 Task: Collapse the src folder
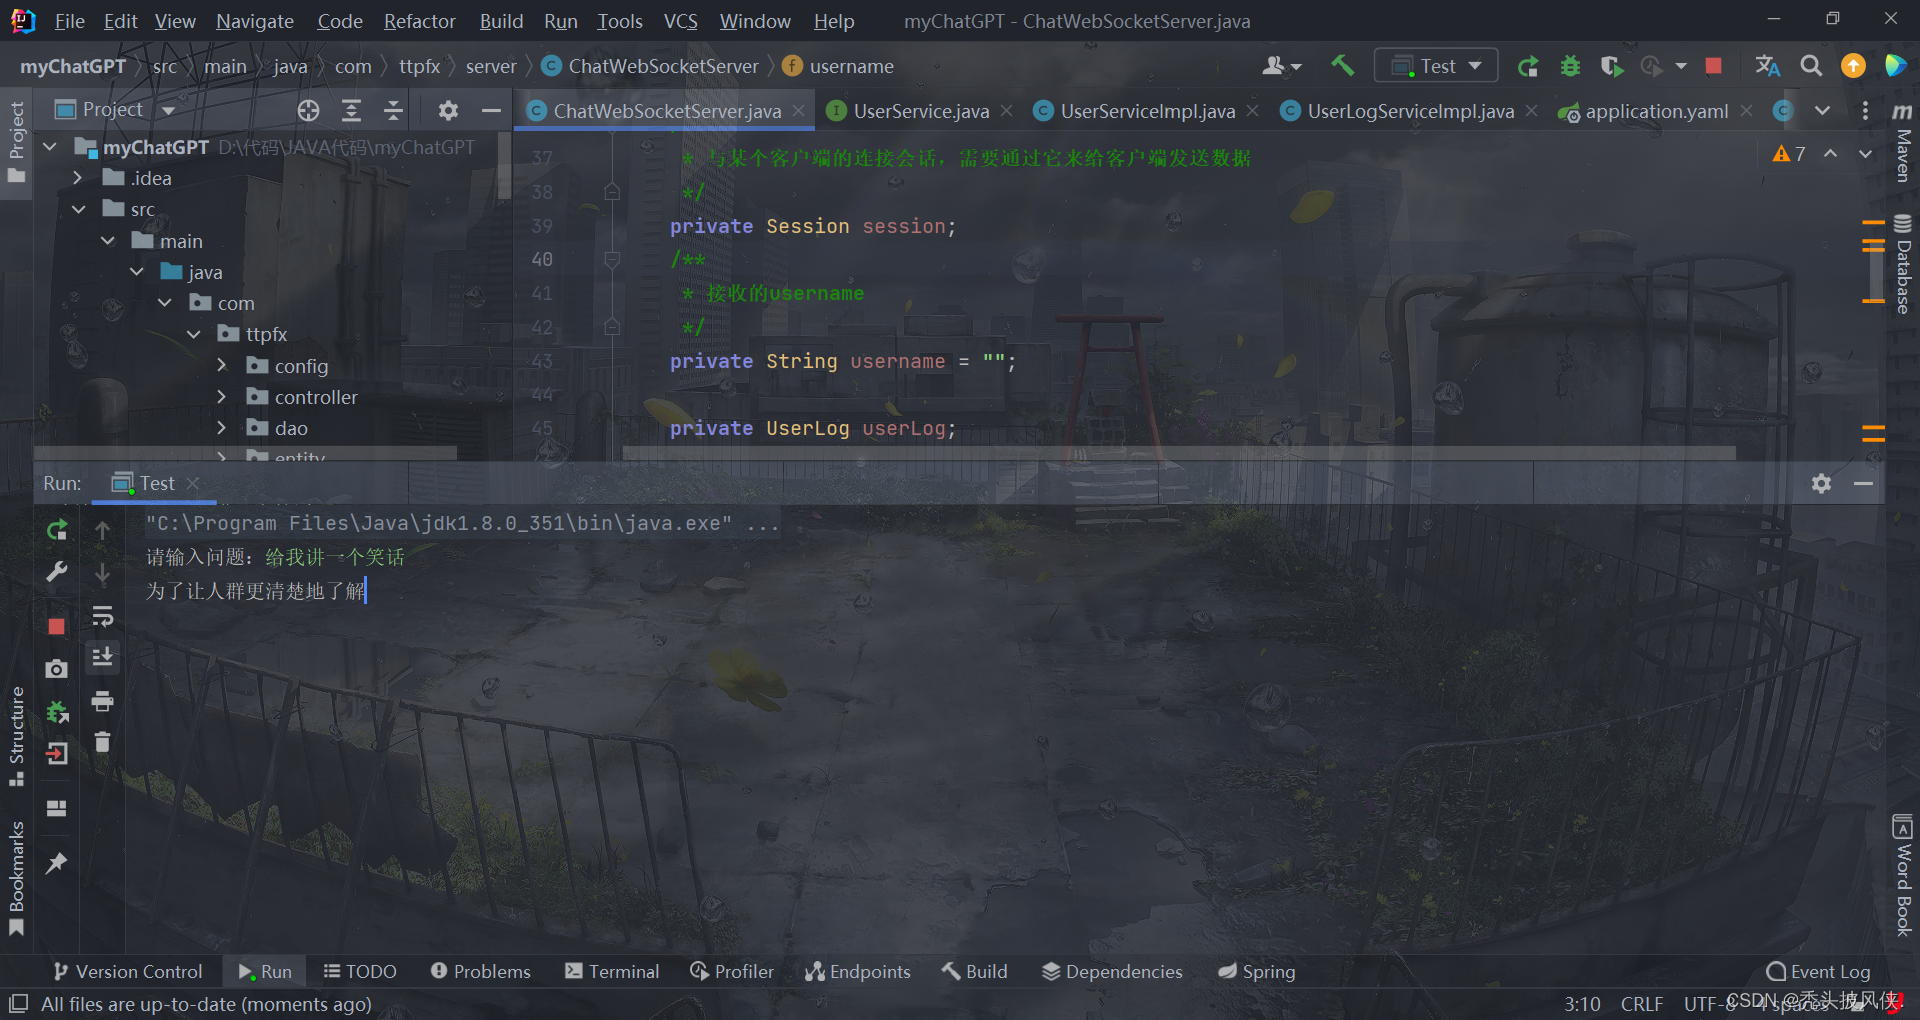coord(78,209)
